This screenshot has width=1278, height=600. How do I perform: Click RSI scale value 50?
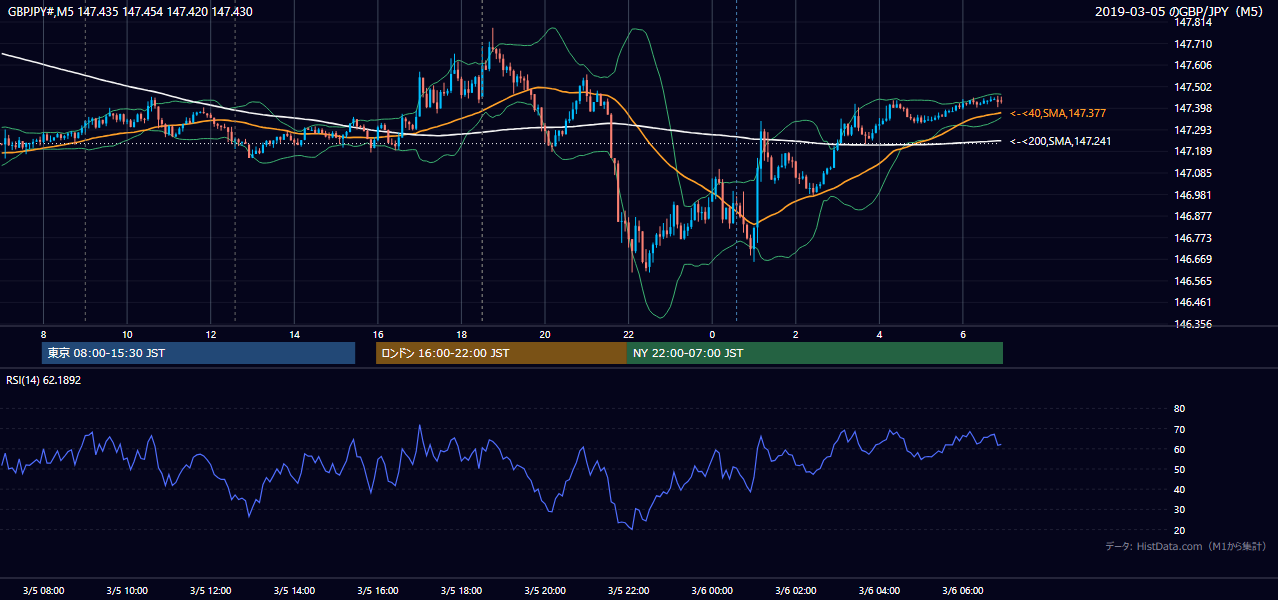pyautogui.click(x=1179, y=469)
